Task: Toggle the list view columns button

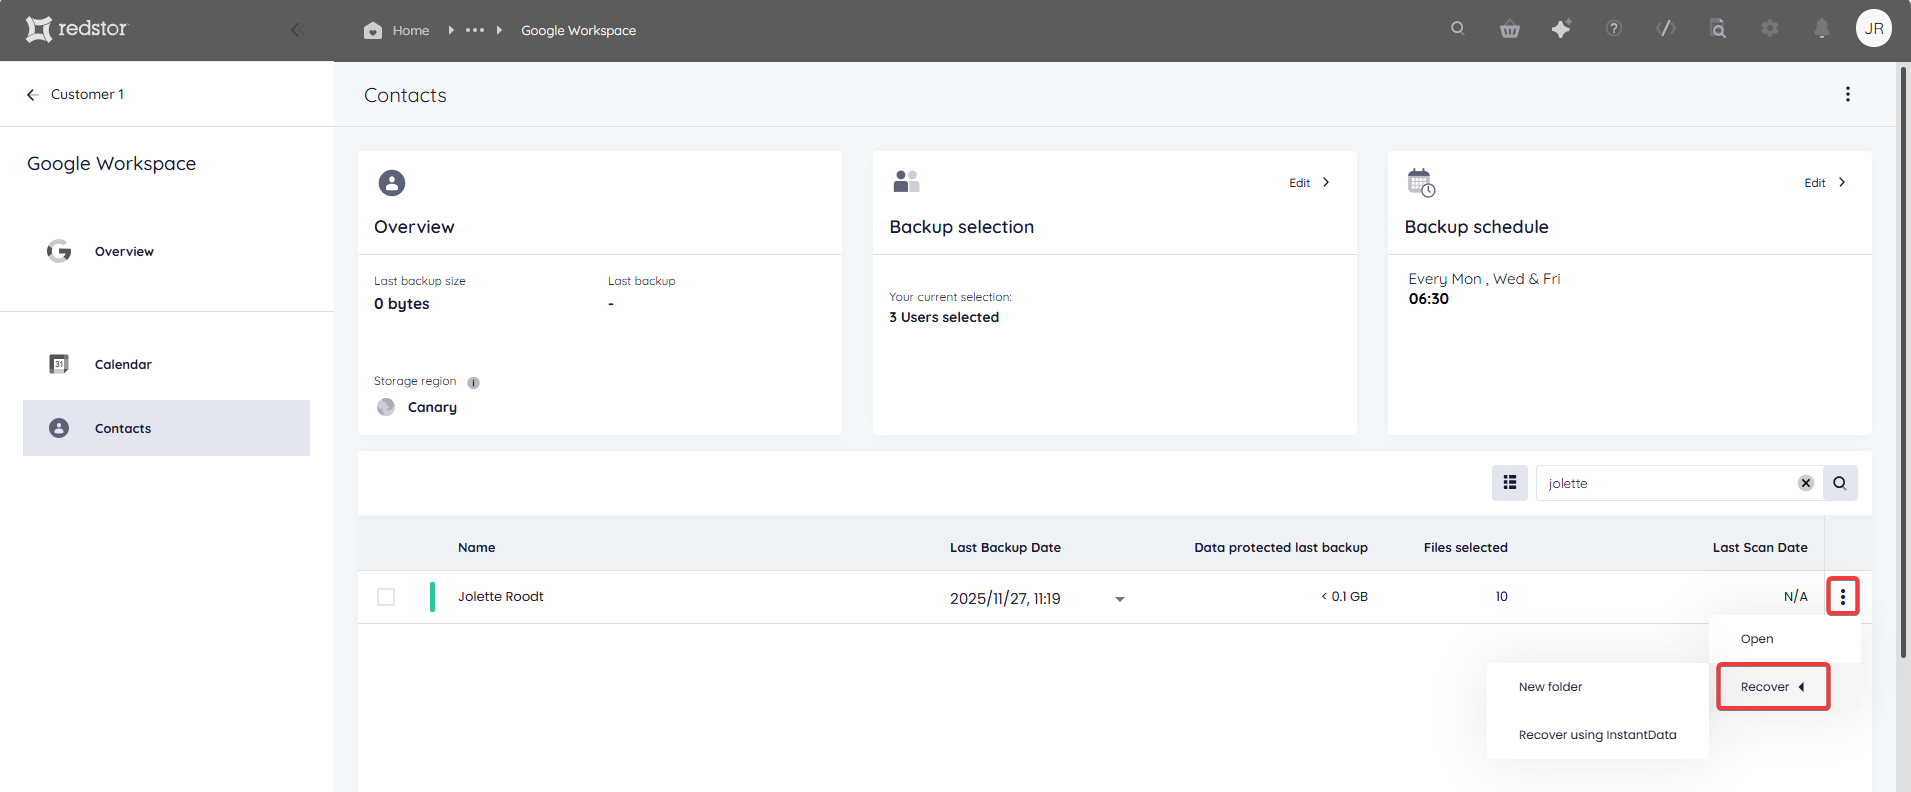Action: tap(1510, 483)
